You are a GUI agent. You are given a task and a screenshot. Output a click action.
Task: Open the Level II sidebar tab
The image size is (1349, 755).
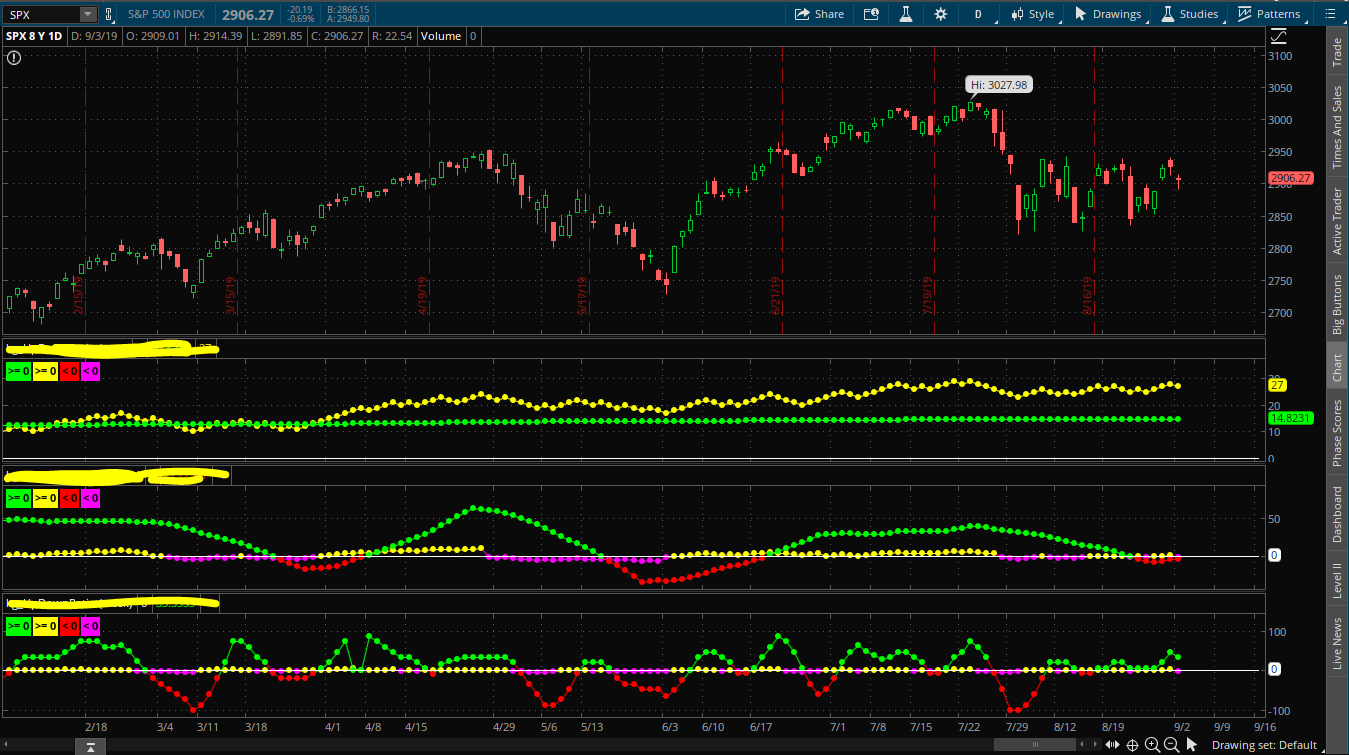(x=1337, y=580)
